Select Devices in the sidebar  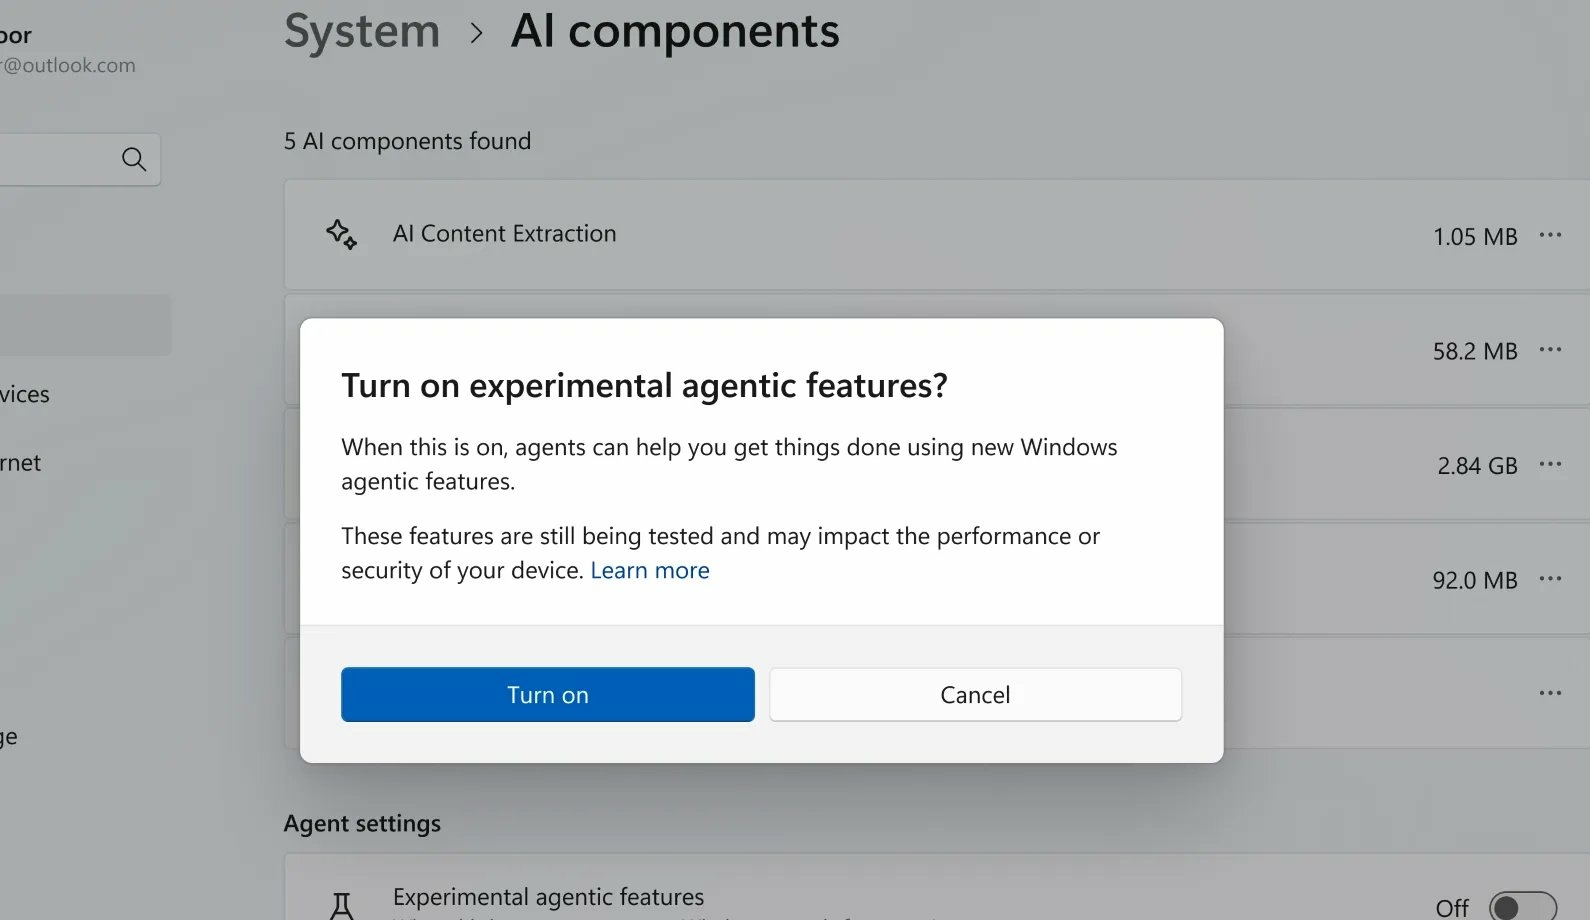(25, 394)
